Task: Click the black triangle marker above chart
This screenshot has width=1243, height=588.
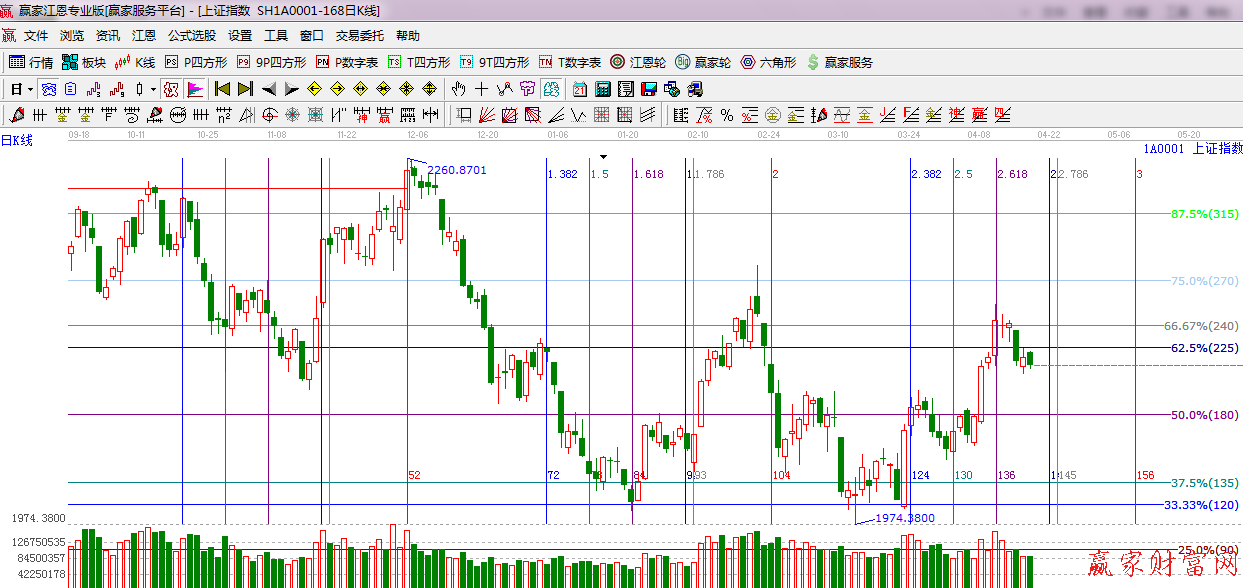Action: [603, 157]
